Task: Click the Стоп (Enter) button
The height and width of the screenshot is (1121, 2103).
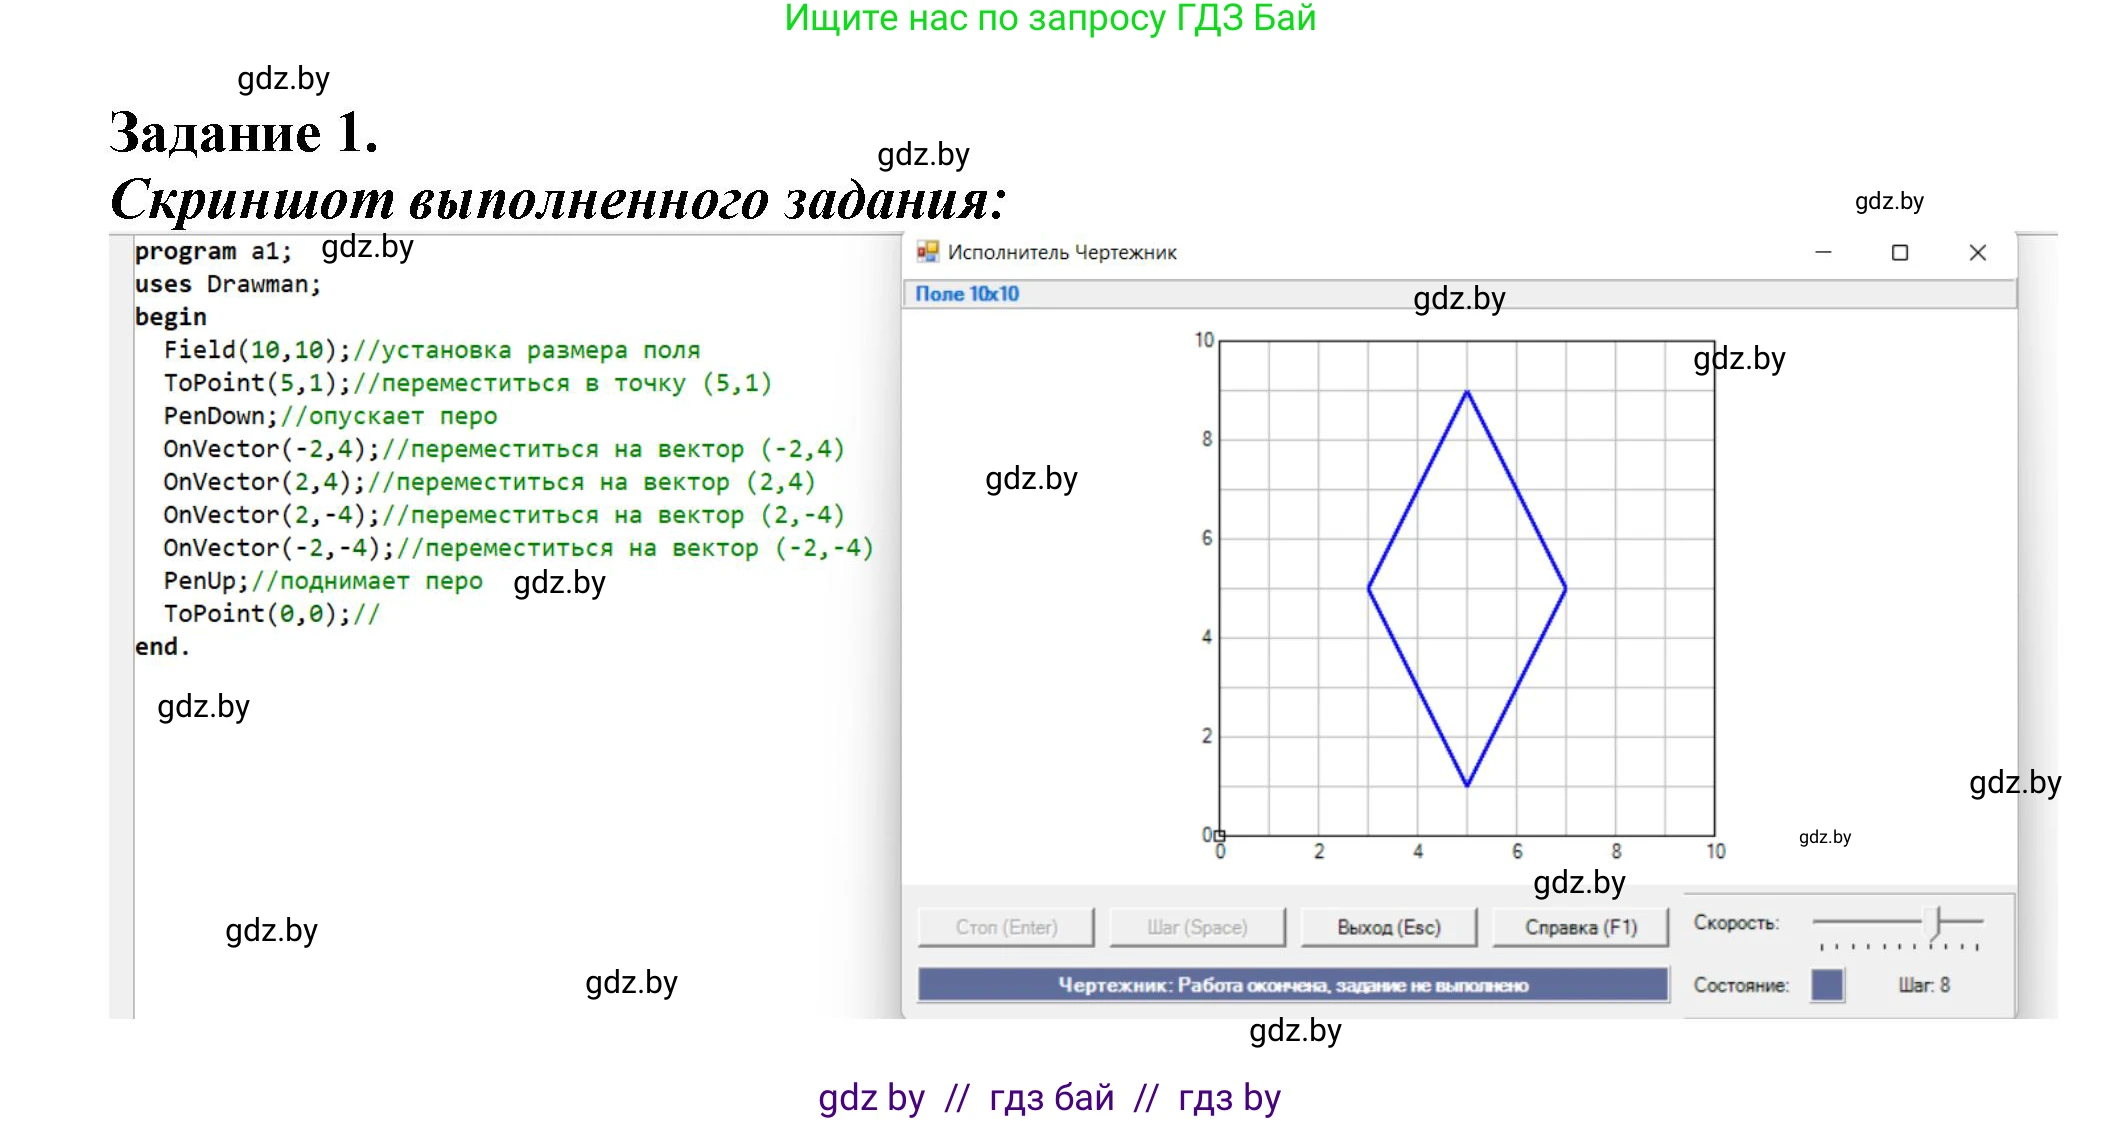Action: click(1005, 926)
